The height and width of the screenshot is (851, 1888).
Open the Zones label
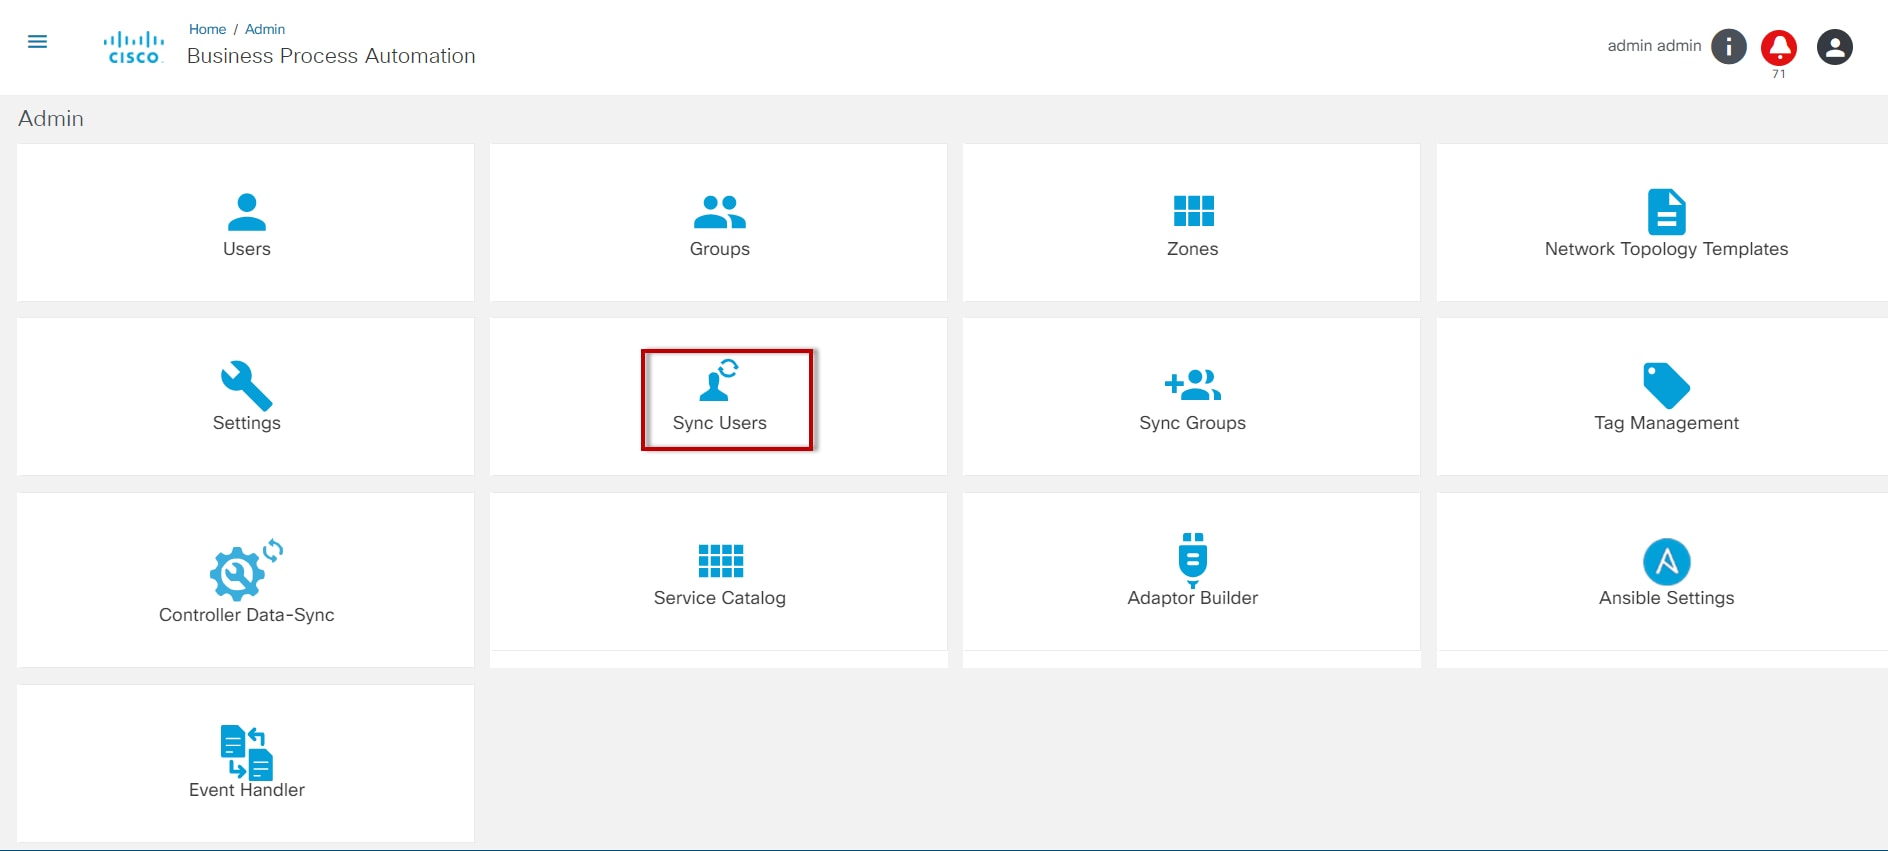click(x=1193, y=249)
